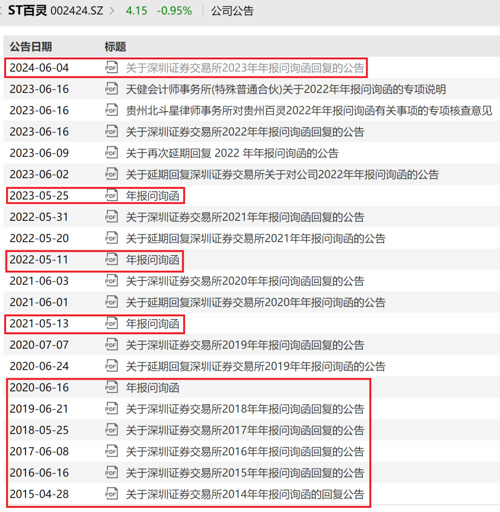Open 关于再次延期回复 2022 年年报问询函的公告

click(232, 153)
